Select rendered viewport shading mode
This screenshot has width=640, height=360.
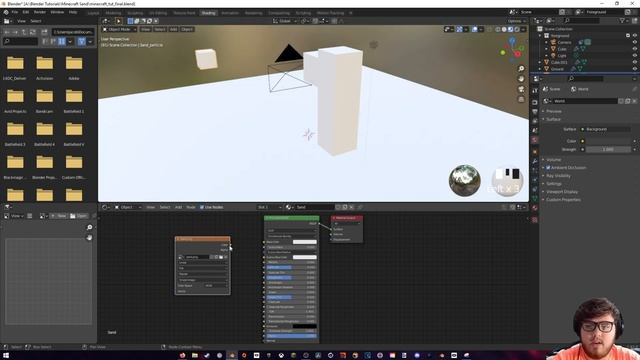517,29
